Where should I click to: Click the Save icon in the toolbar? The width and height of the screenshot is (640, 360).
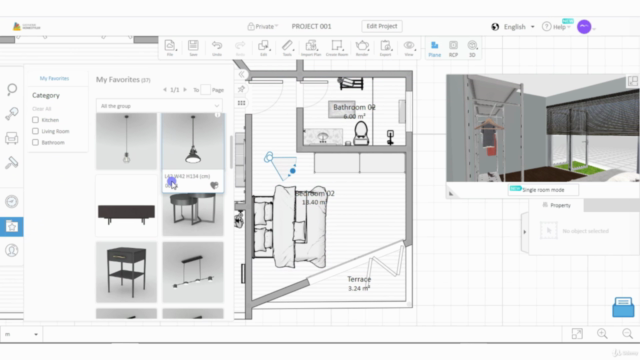click(193, 48)
